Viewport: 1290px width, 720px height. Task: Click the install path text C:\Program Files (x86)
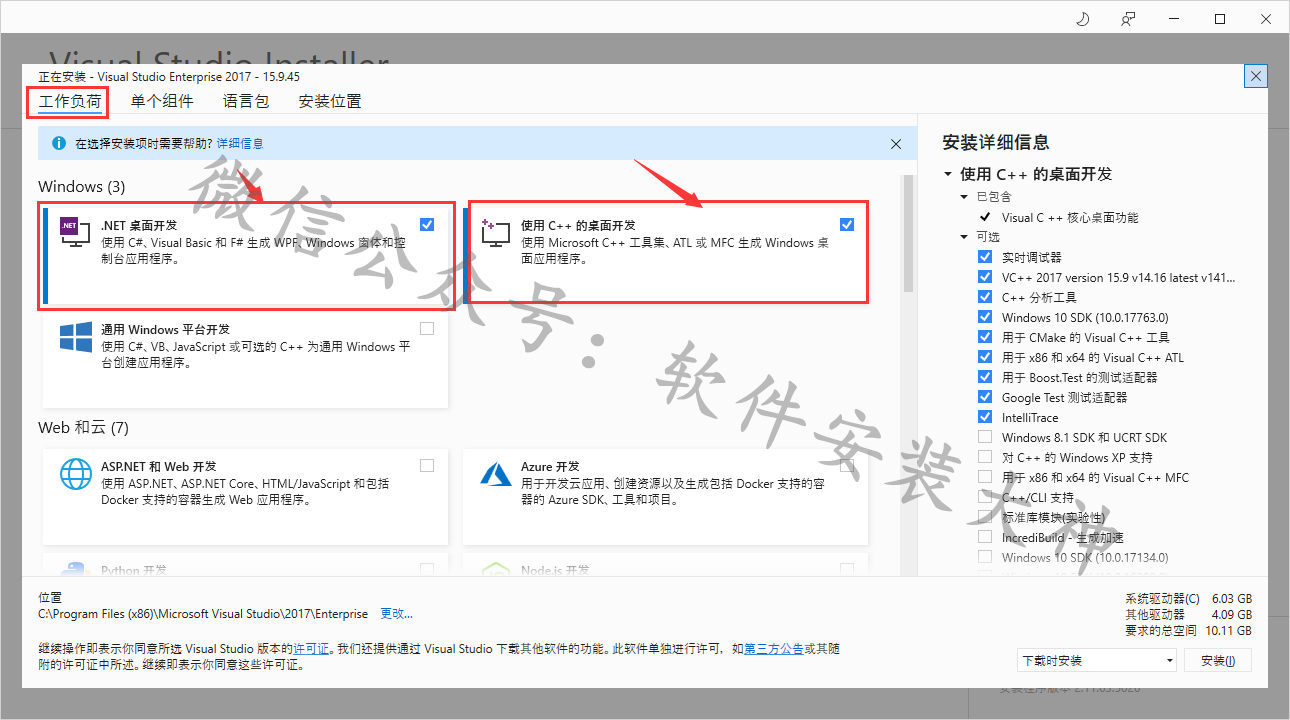tap(203, 613)
